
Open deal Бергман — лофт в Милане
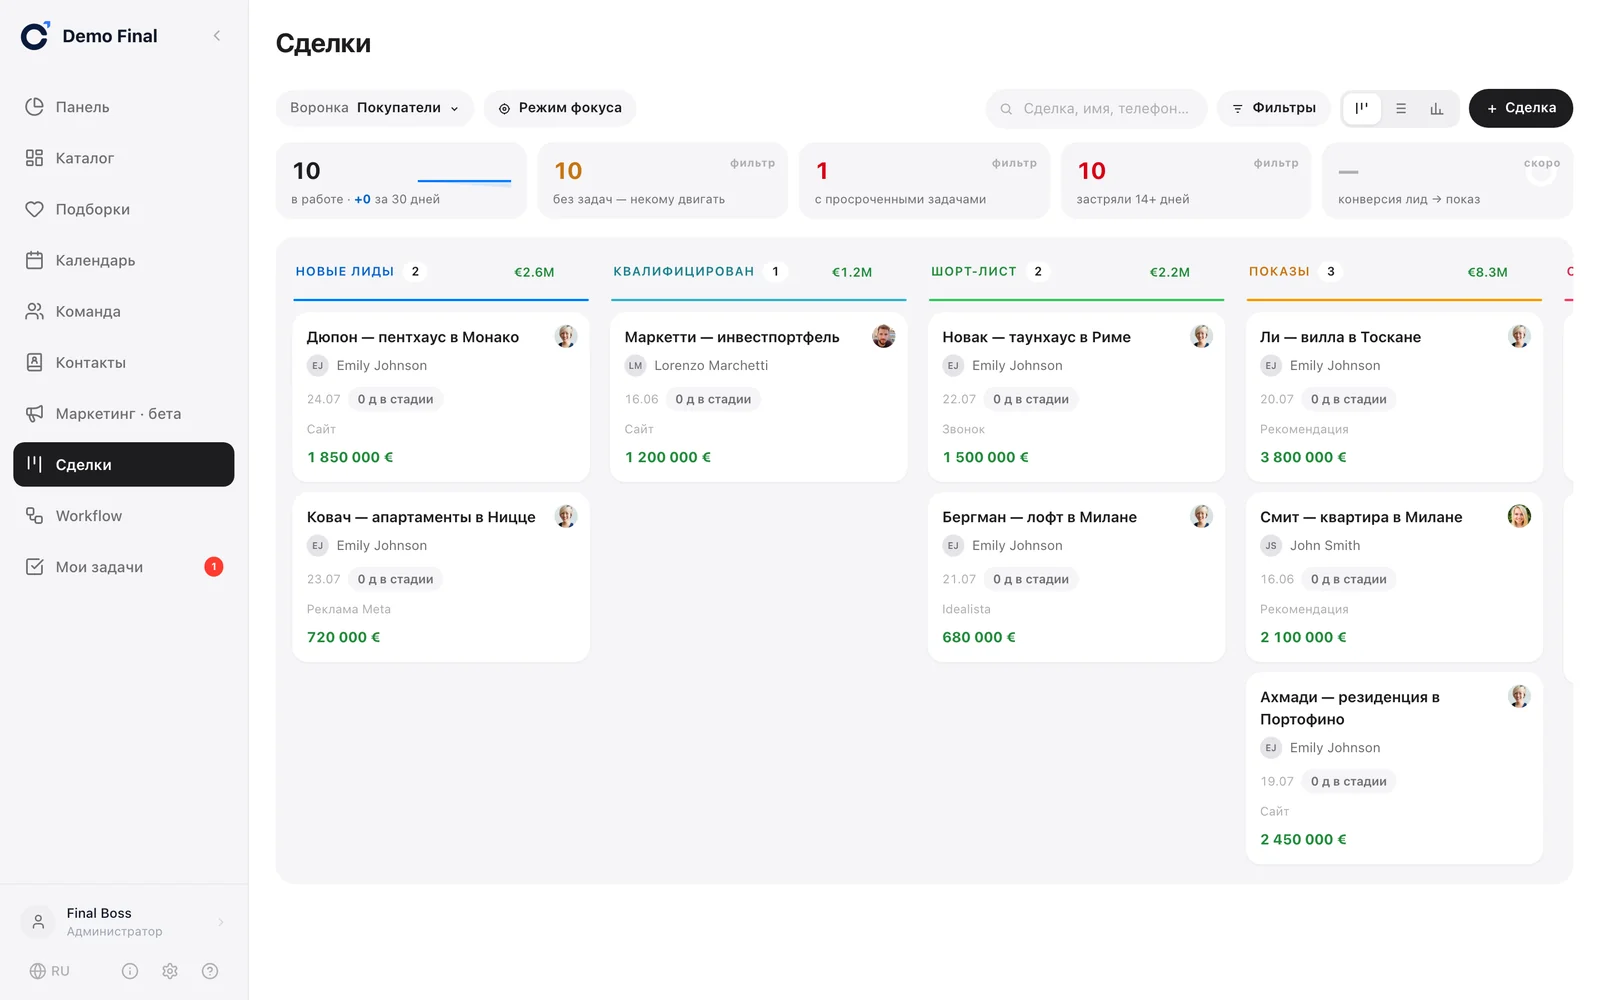[x=1076, y=577]
